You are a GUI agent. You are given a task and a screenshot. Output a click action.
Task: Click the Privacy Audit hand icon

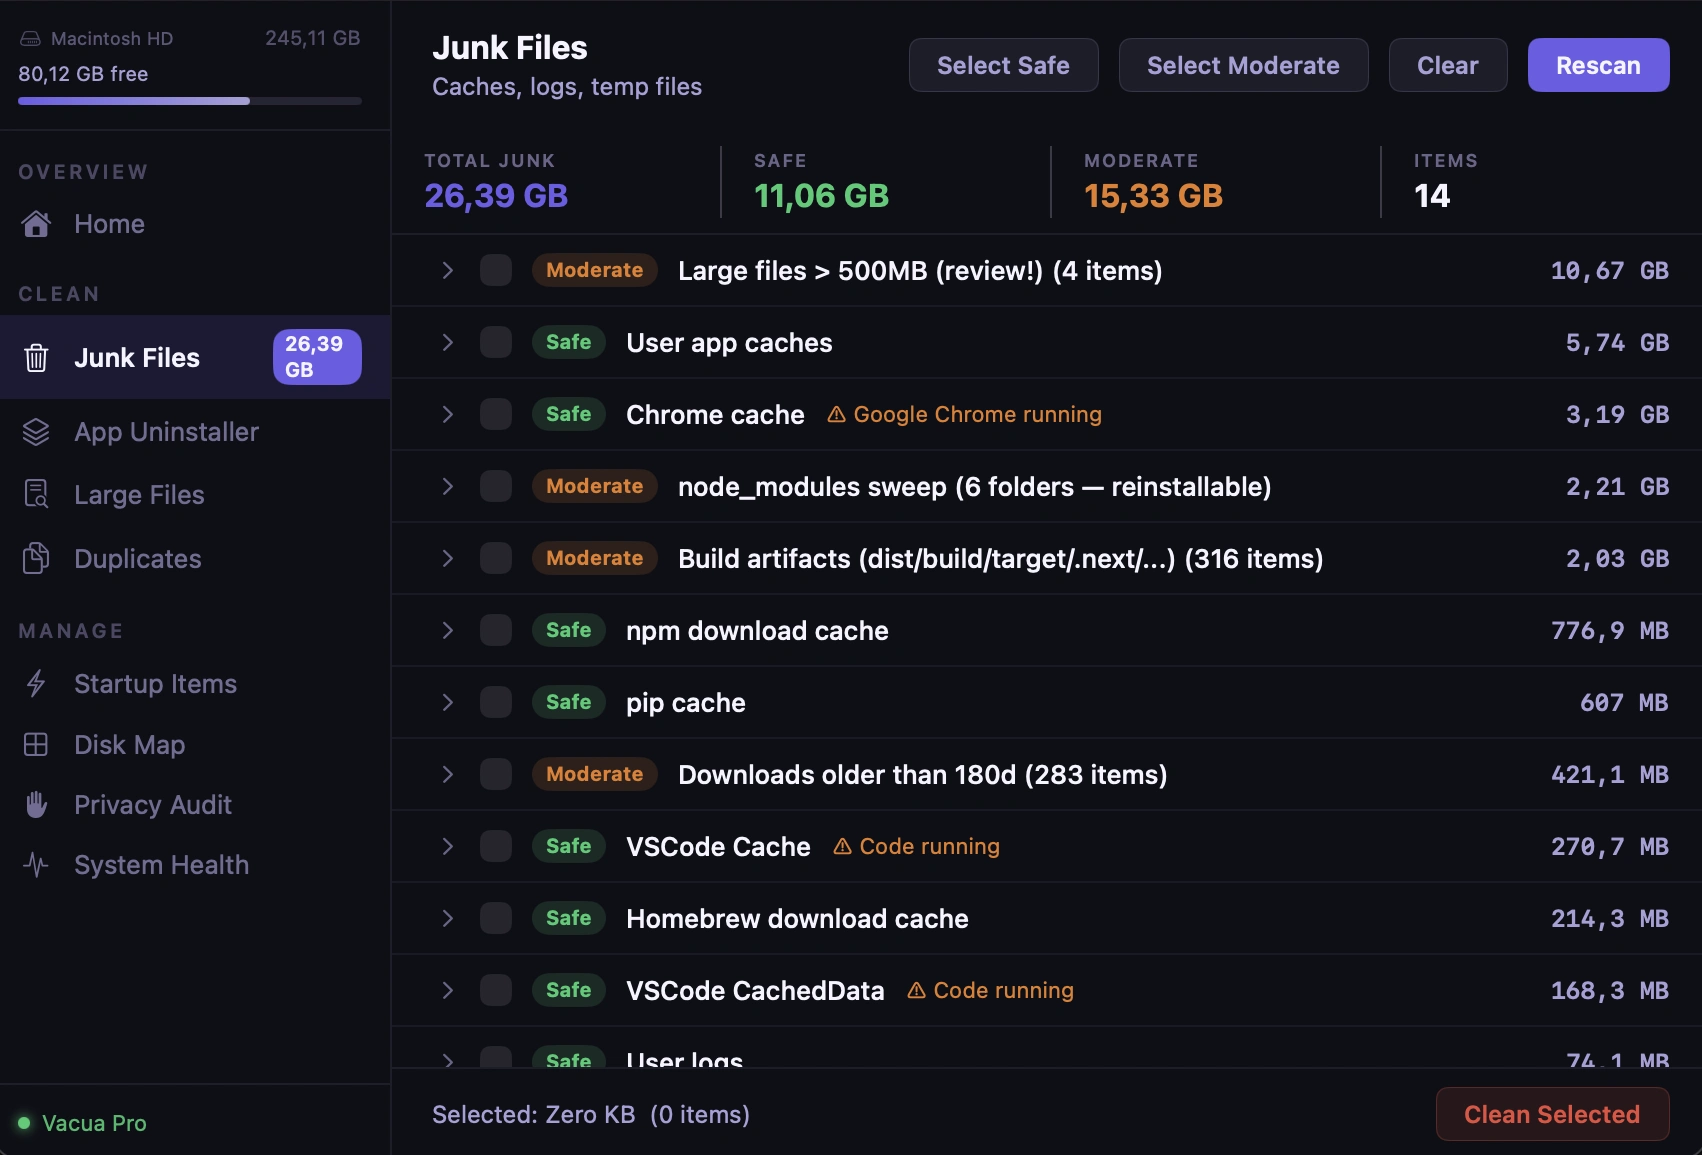pos(36,805)
